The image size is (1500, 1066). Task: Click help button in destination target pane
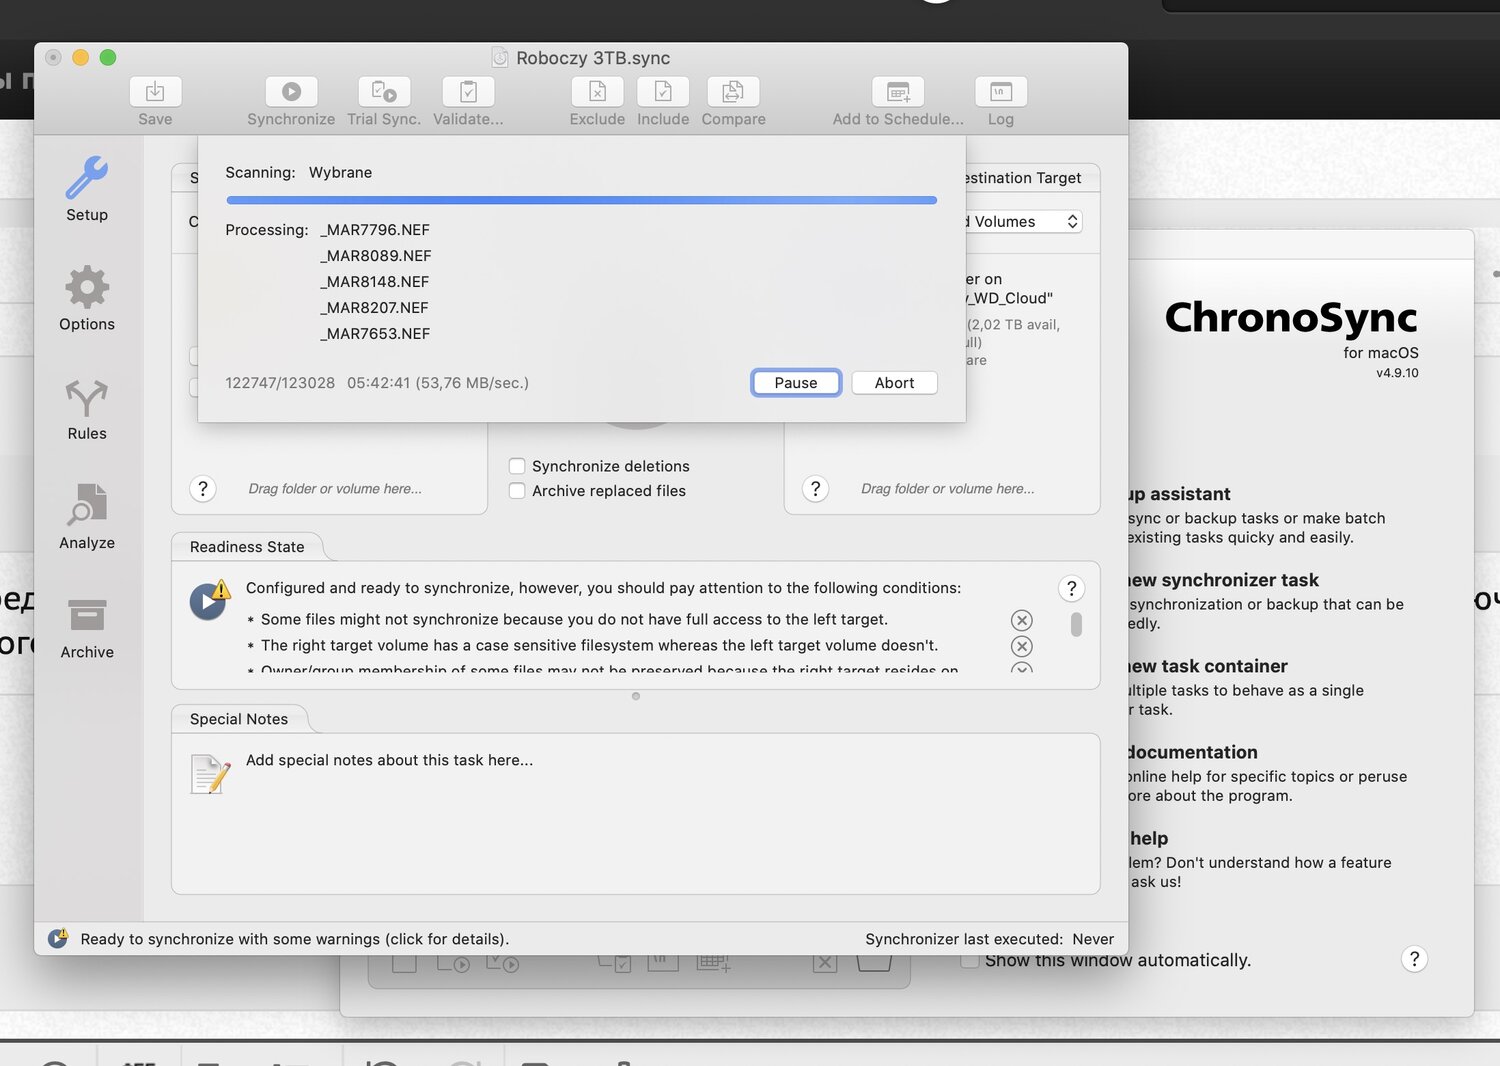point(816,489)
